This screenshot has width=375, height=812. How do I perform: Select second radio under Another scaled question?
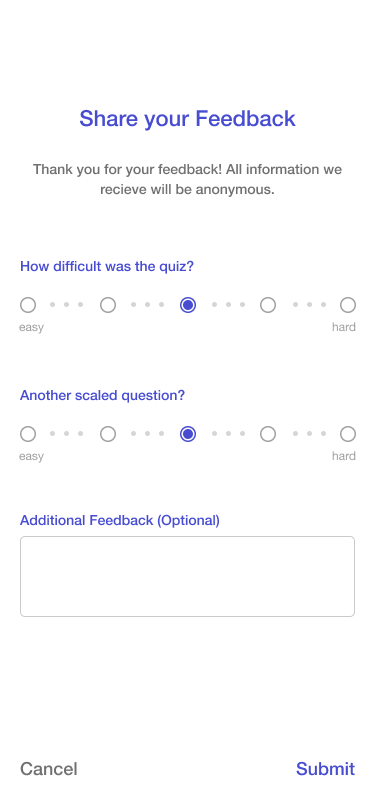108,434
